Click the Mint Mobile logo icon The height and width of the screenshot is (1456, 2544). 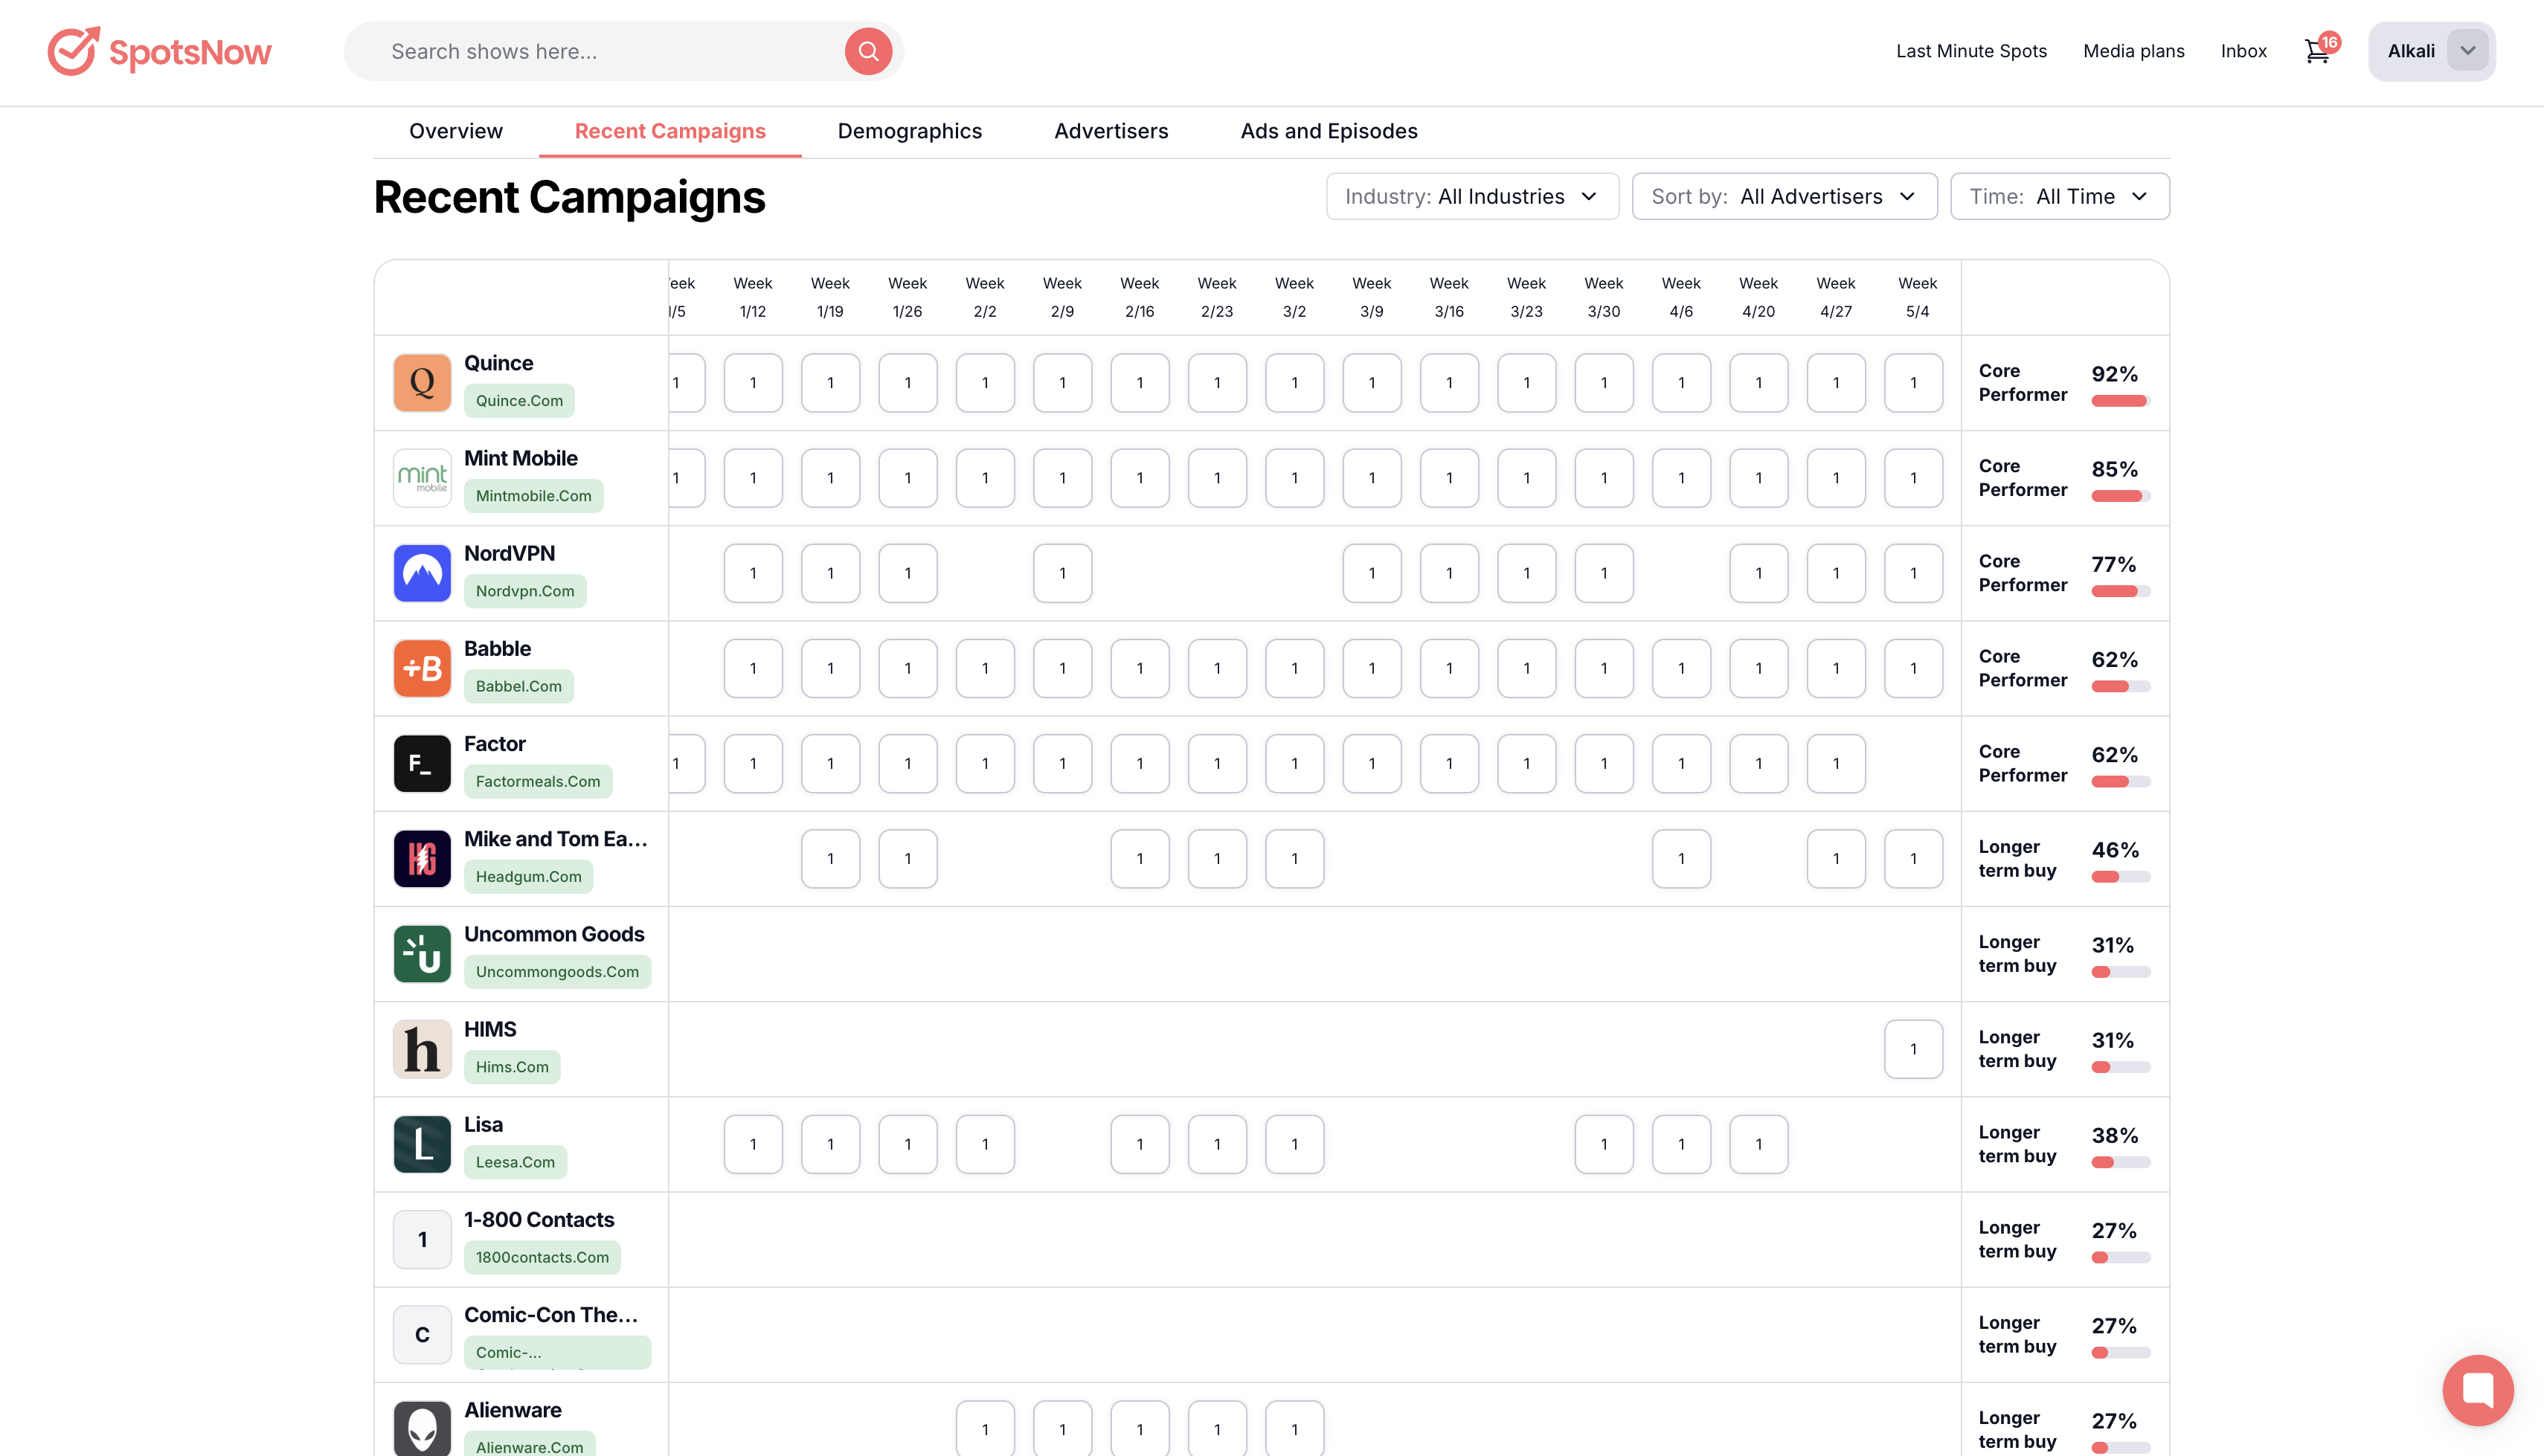click(422, 478)
